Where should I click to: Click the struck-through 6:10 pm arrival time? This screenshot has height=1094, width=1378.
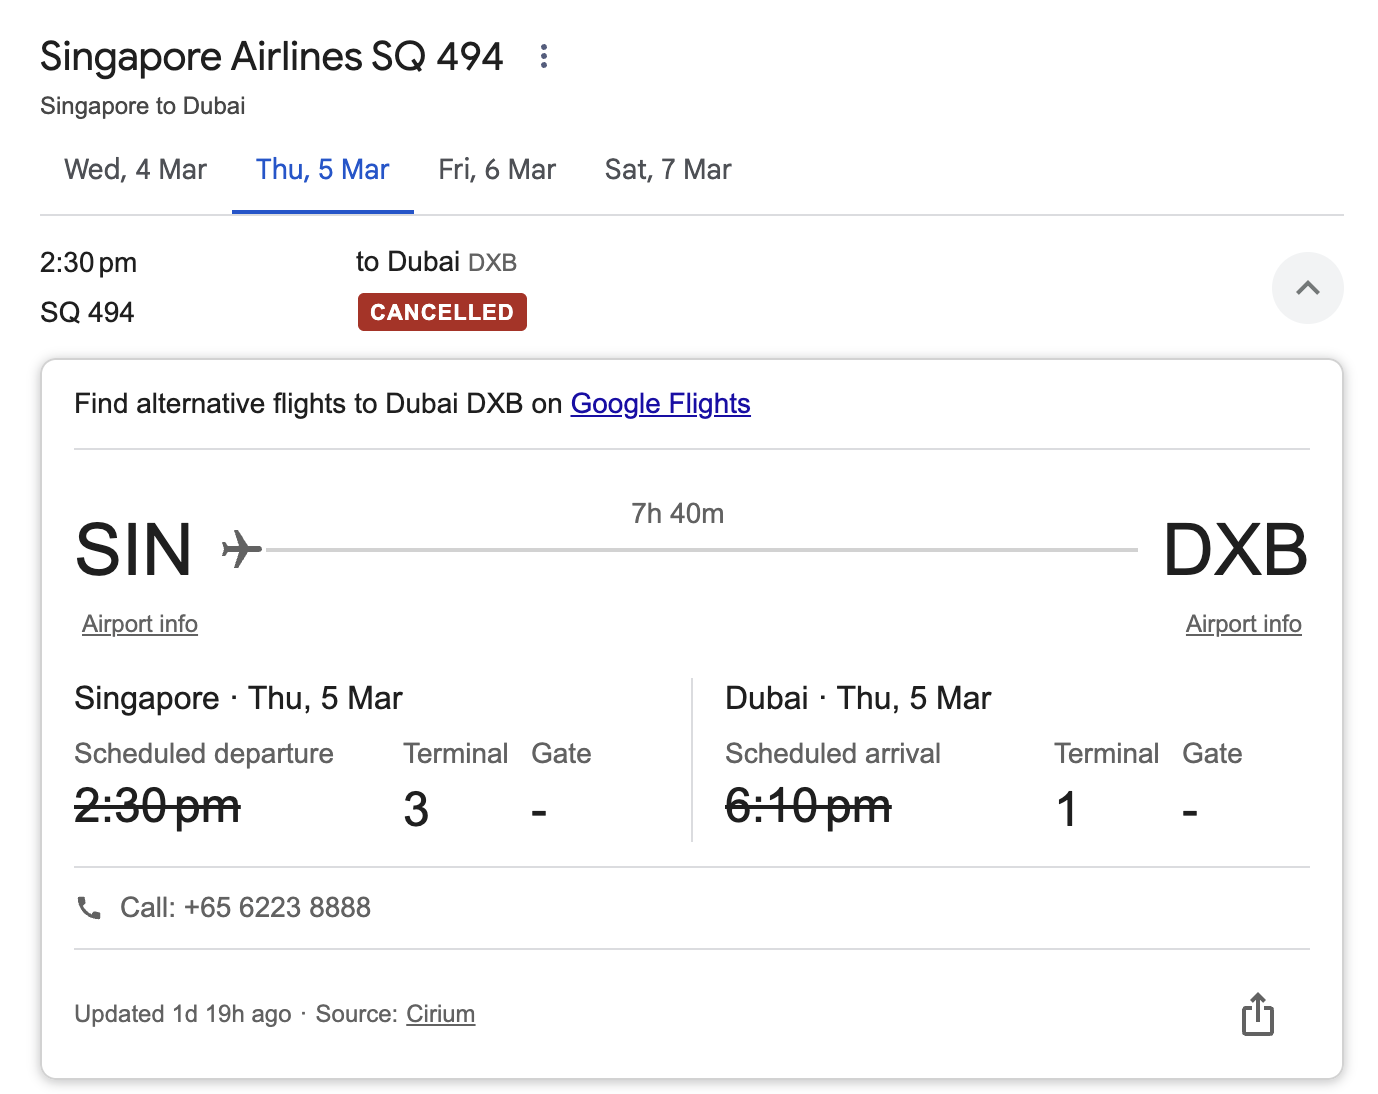[809, 806]
